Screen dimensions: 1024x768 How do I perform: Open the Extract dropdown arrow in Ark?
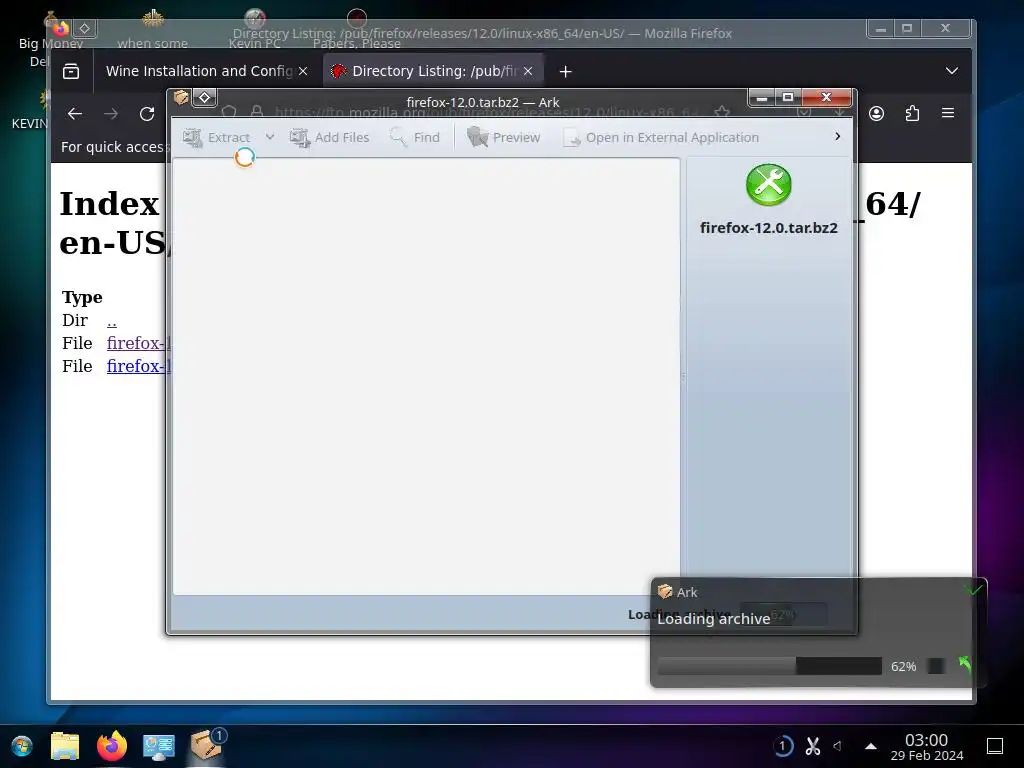[270, 137]
